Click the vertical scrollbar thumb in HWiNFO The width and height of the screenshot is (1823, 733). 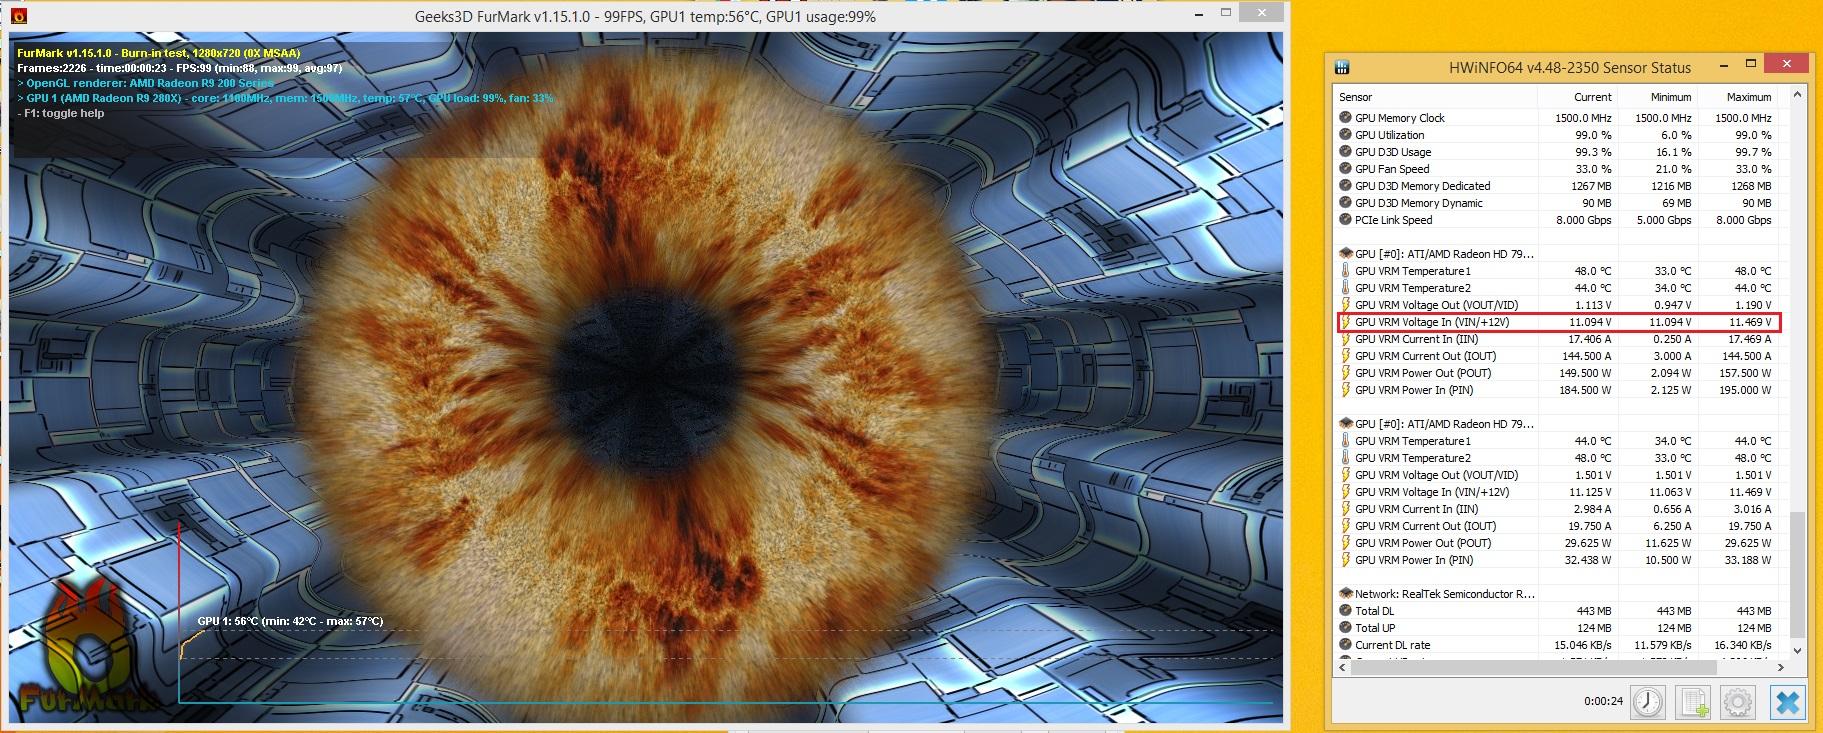pyautogui.click(x=1797, y=574)
